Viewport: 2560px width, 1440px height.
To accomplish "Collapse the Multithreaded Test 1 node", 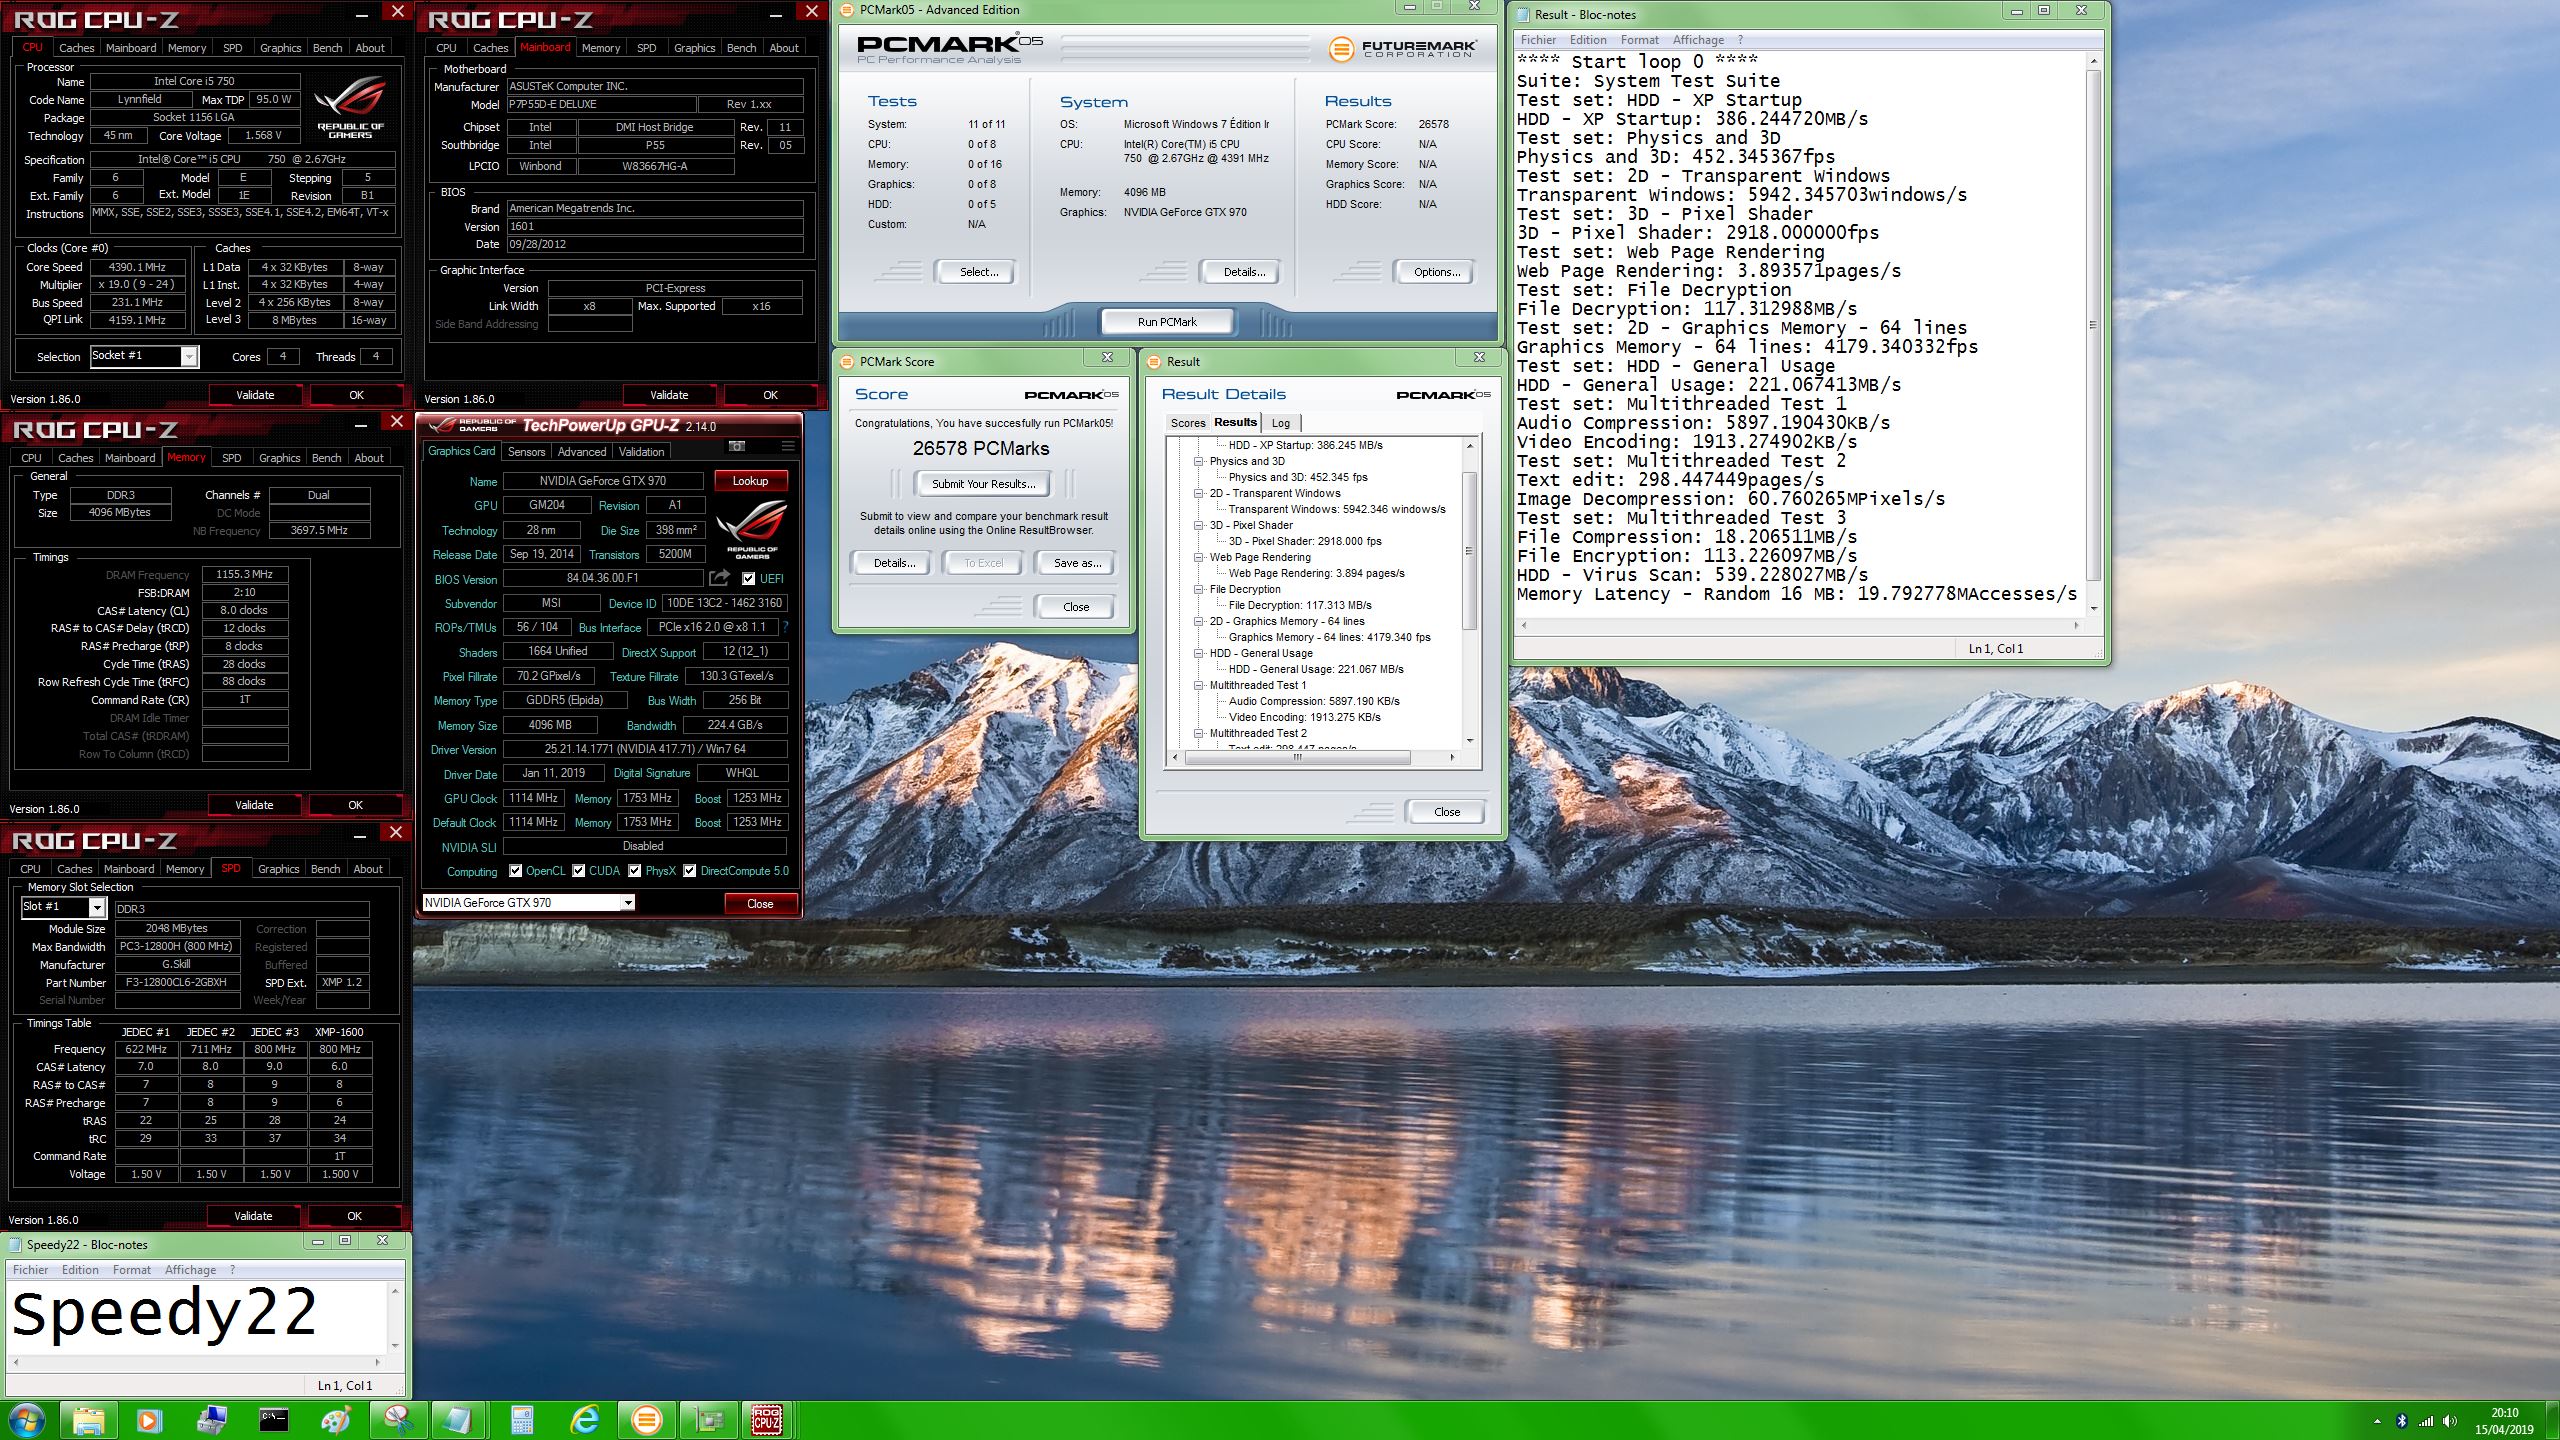I will coord(1199,685).
